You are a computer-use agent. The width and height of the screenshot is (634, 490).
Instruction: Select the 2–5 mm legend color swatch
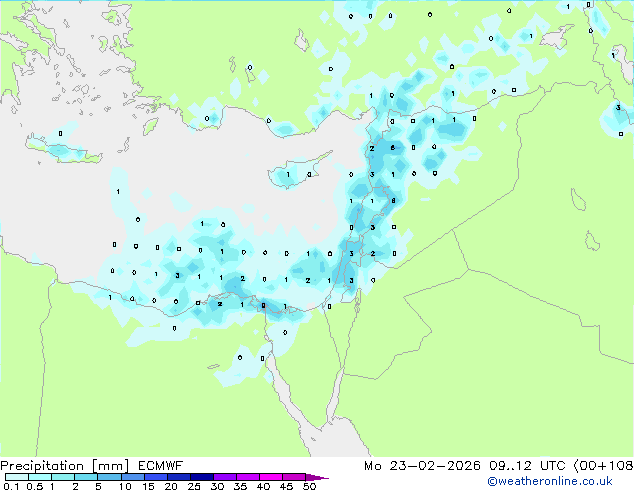pos(86,477)
